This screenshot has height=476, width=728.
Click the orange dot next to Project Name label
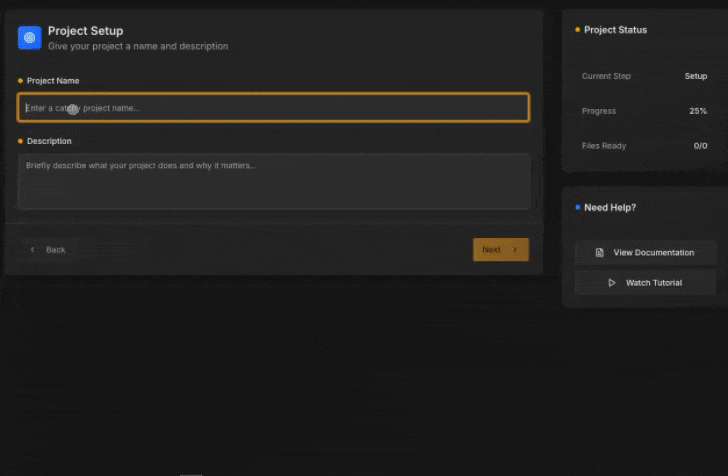[x=20, y=81]
